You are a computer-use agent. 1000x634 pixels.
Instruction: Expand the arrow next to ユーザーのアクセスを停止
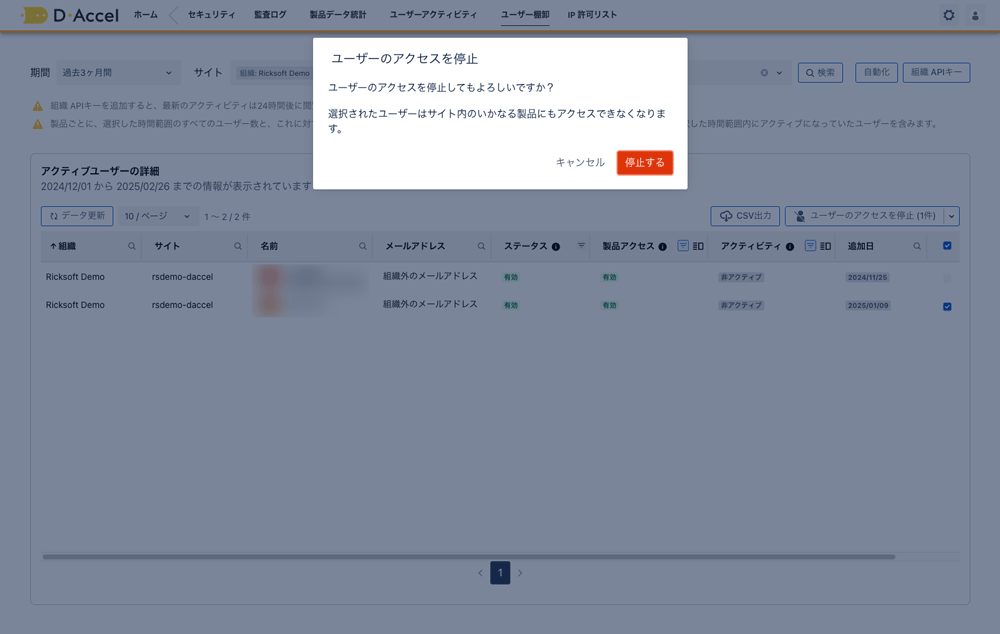(x=952, y=216)
